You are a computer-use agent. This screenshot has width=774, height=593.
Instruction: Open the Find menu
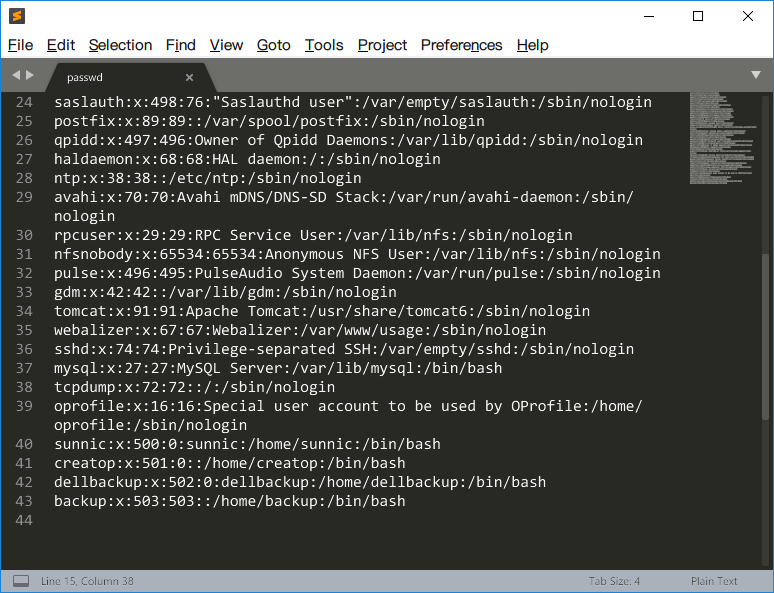click(x=181, y=45)
